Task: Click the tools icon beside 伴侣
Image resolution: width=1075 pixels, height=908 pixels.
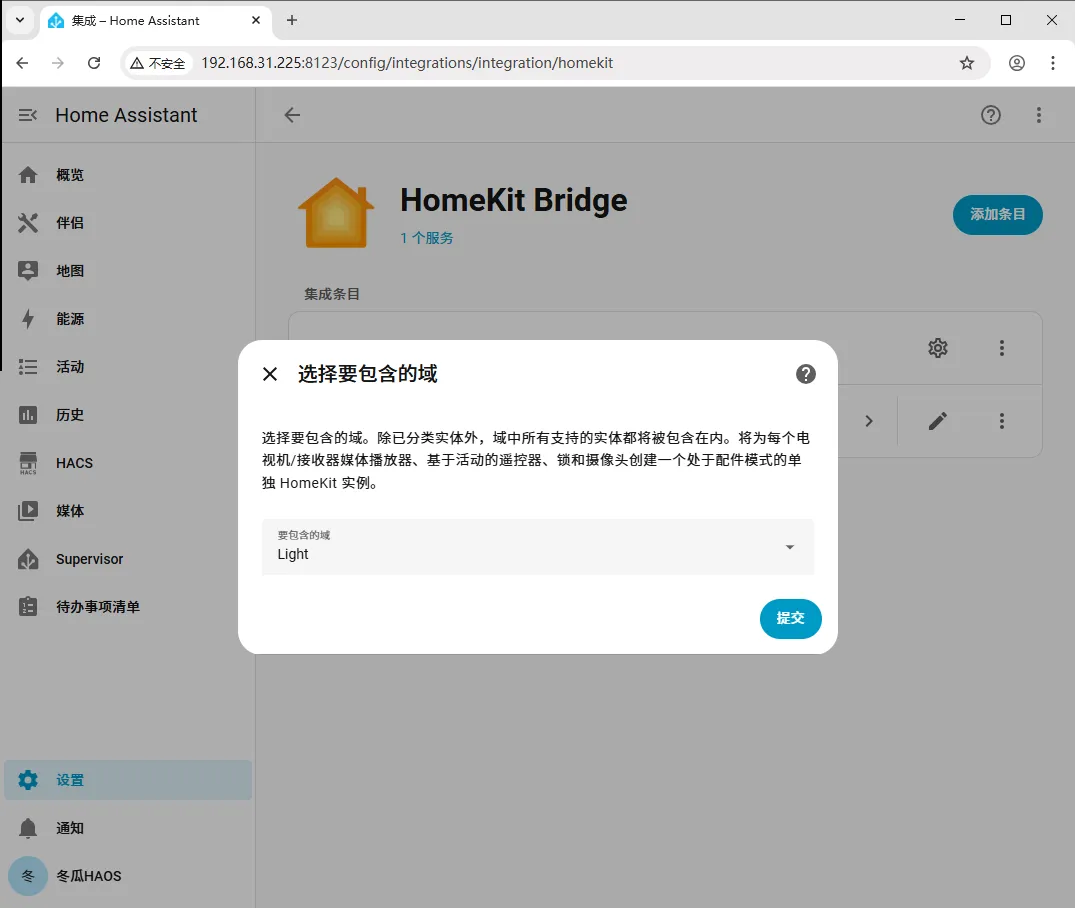Action: [x=27, y=223]
